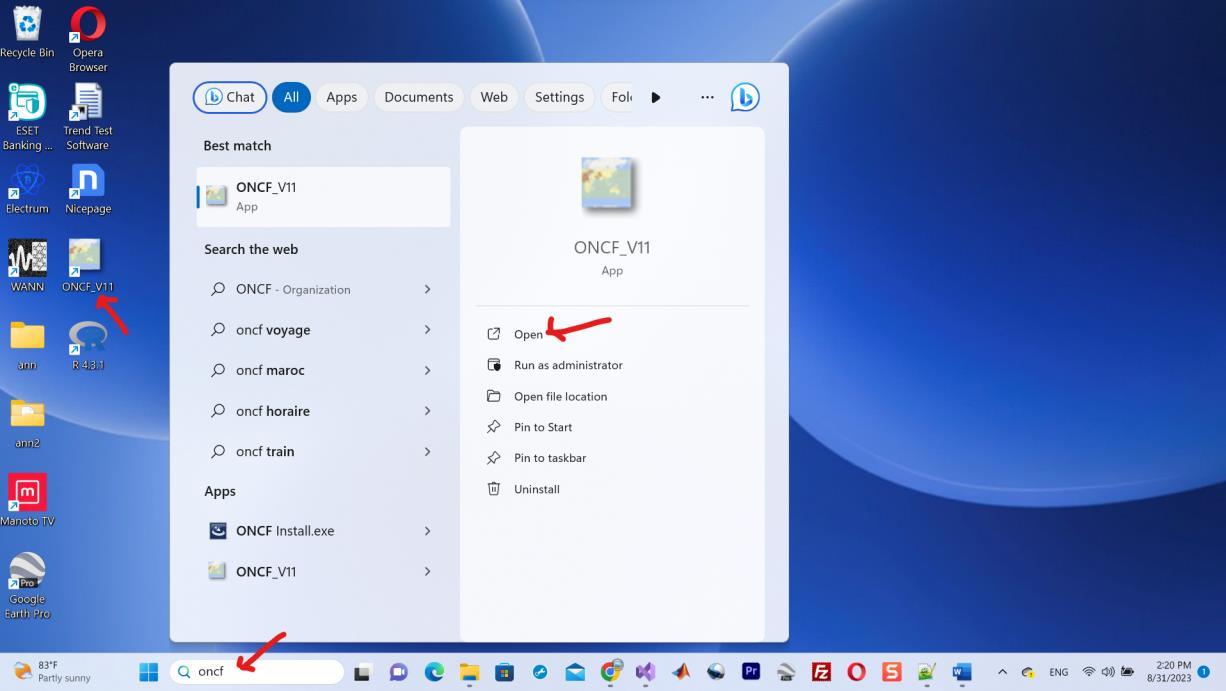The image size is (1226, 691).
Task: Show hidden system tray icons chevron
Action: point(1002,671)
